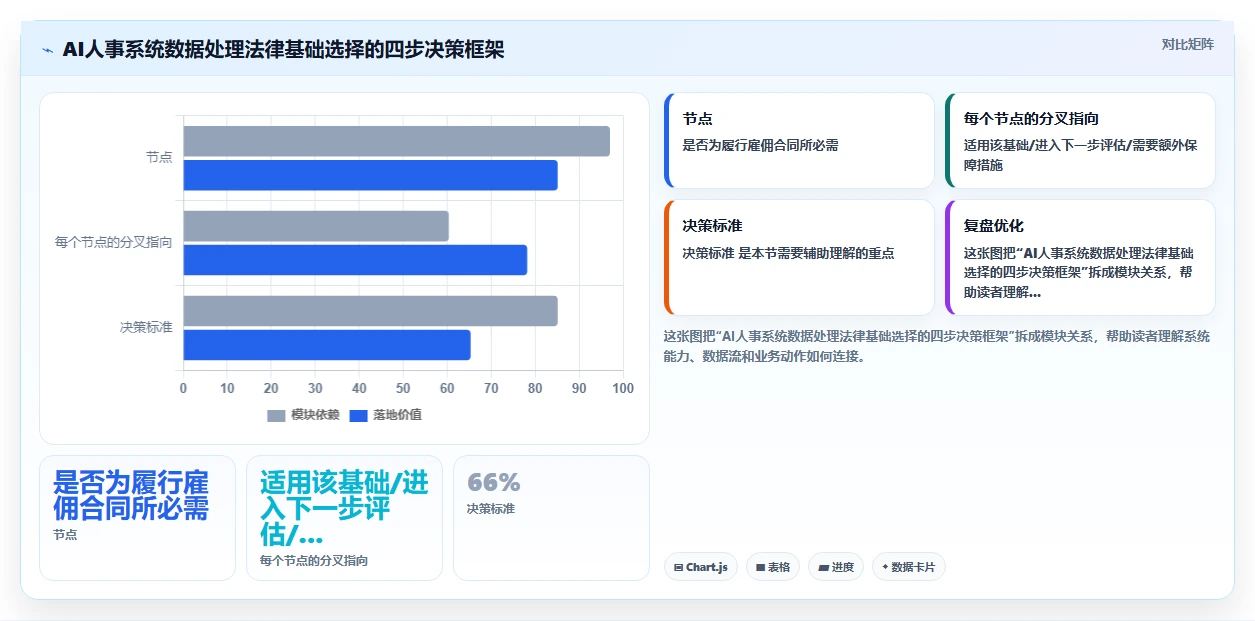Open the 节点 card about 雇佣合同

click(x=799, y=141)
